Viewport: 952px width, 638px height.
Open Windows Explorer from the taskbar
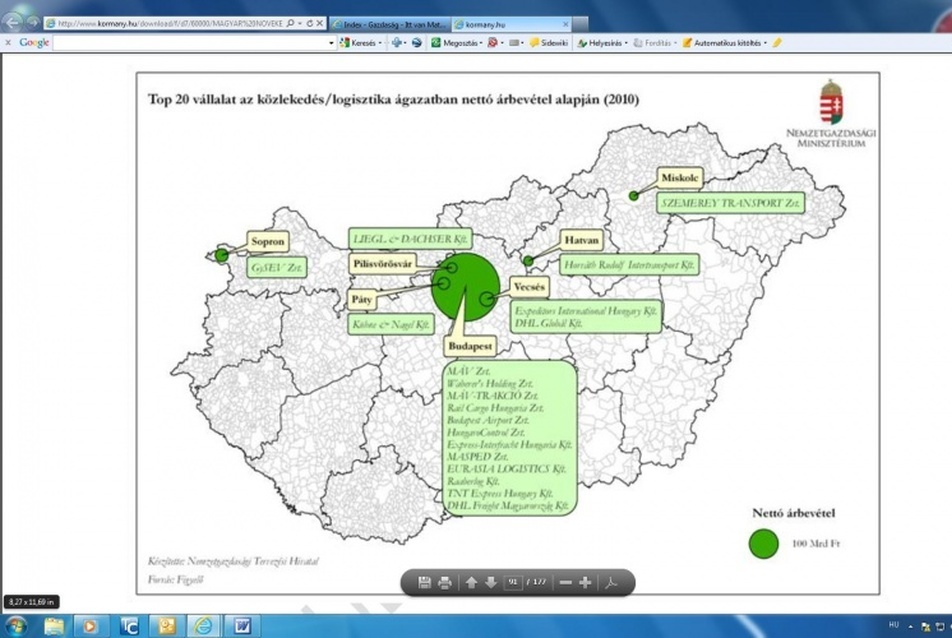53,626
